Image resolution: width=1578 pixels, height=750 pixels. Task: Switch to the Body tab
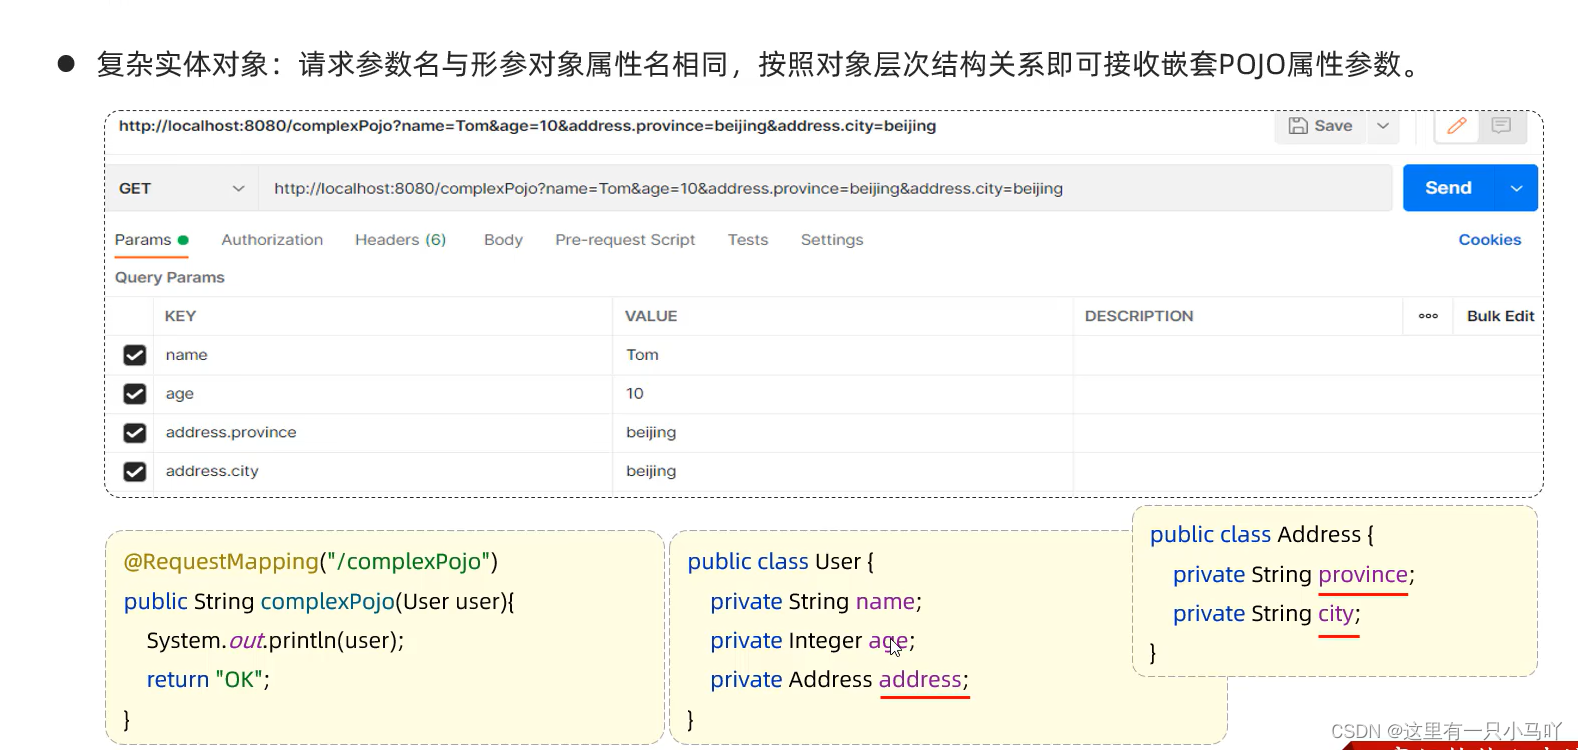coord(503,240)
